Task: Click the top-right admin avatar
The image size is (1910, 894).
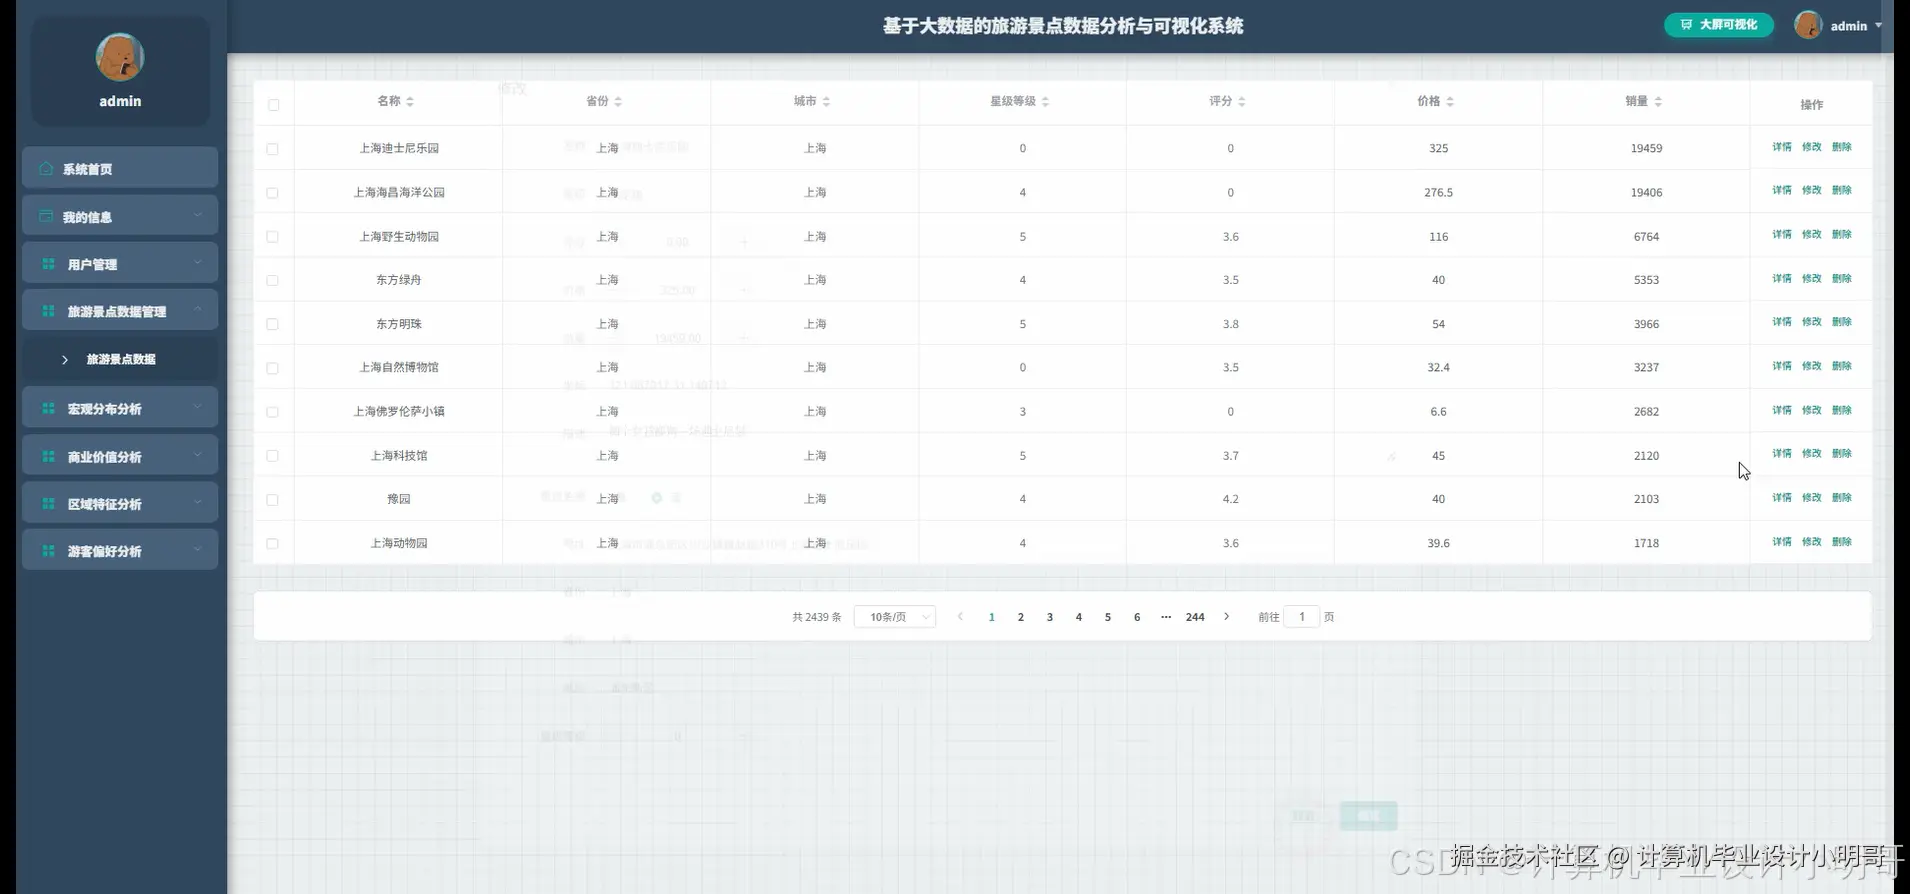Action: pyautogui.click(x=1808, y=25)
